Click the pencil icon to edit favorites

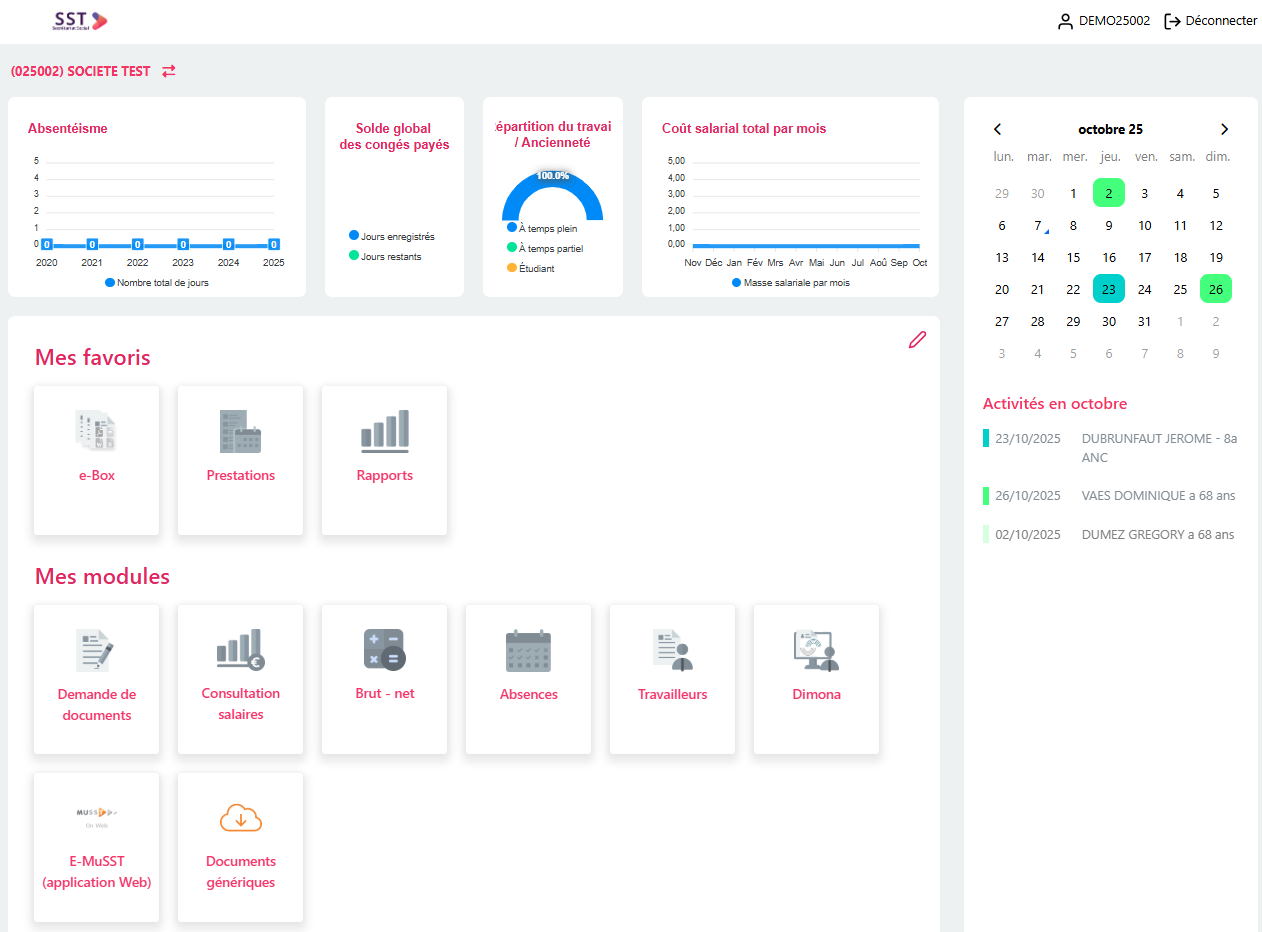pos(917,340)
